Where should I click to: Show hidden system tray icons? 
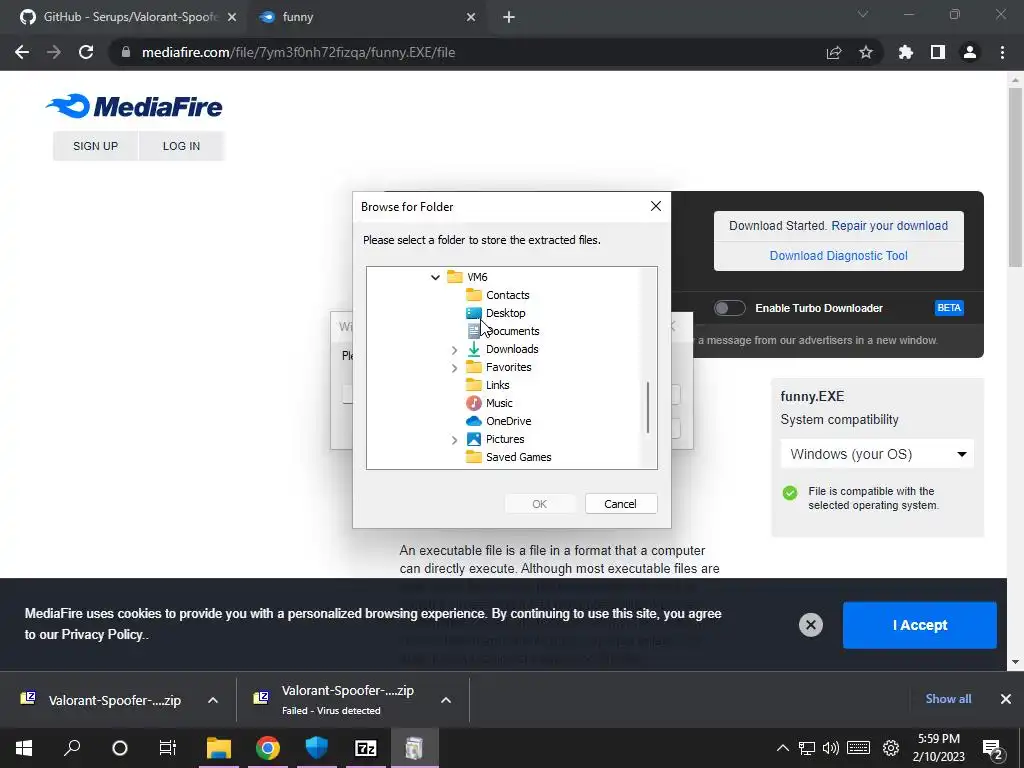(782, 748)
